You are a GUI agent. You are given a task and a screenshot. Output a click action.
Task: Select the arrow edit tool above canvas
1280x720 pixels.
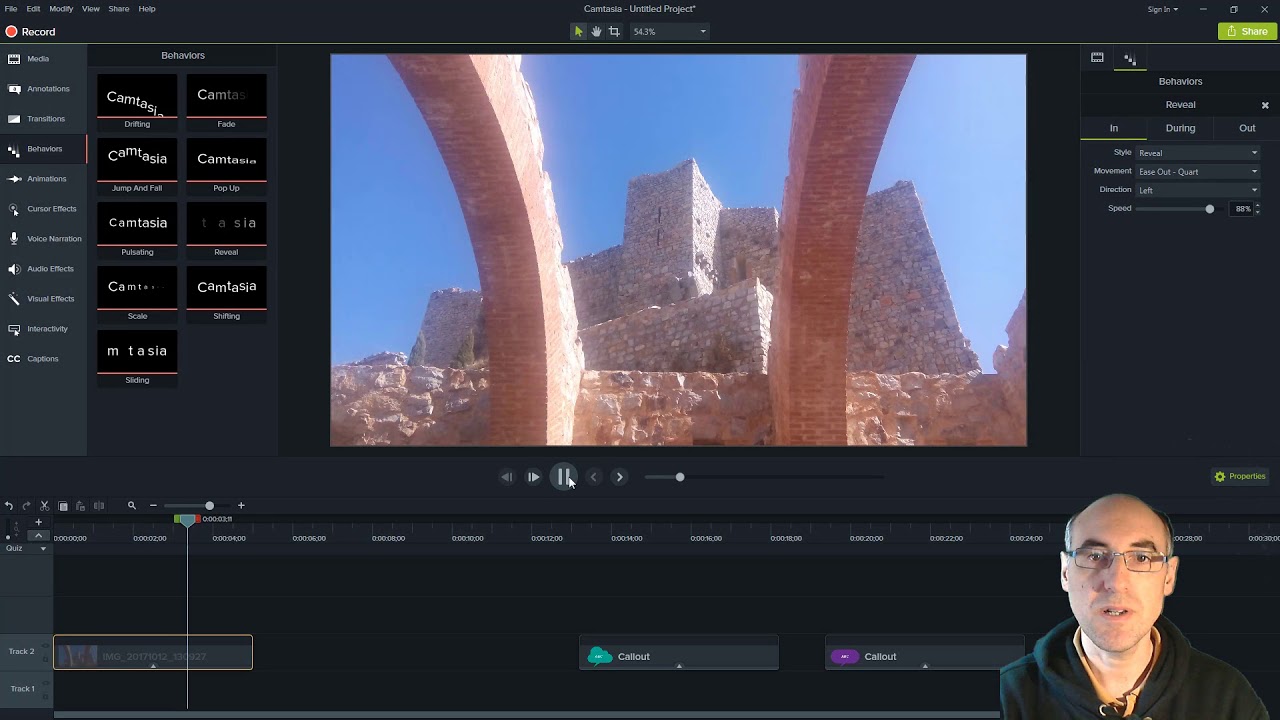(578, 31)
